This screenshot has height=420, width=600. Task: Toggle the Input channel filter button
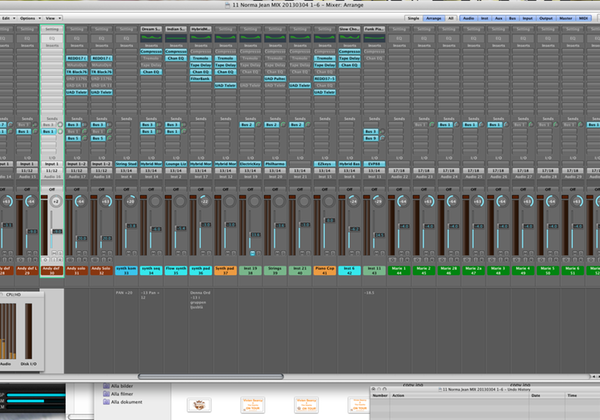(x=527, y=18)
